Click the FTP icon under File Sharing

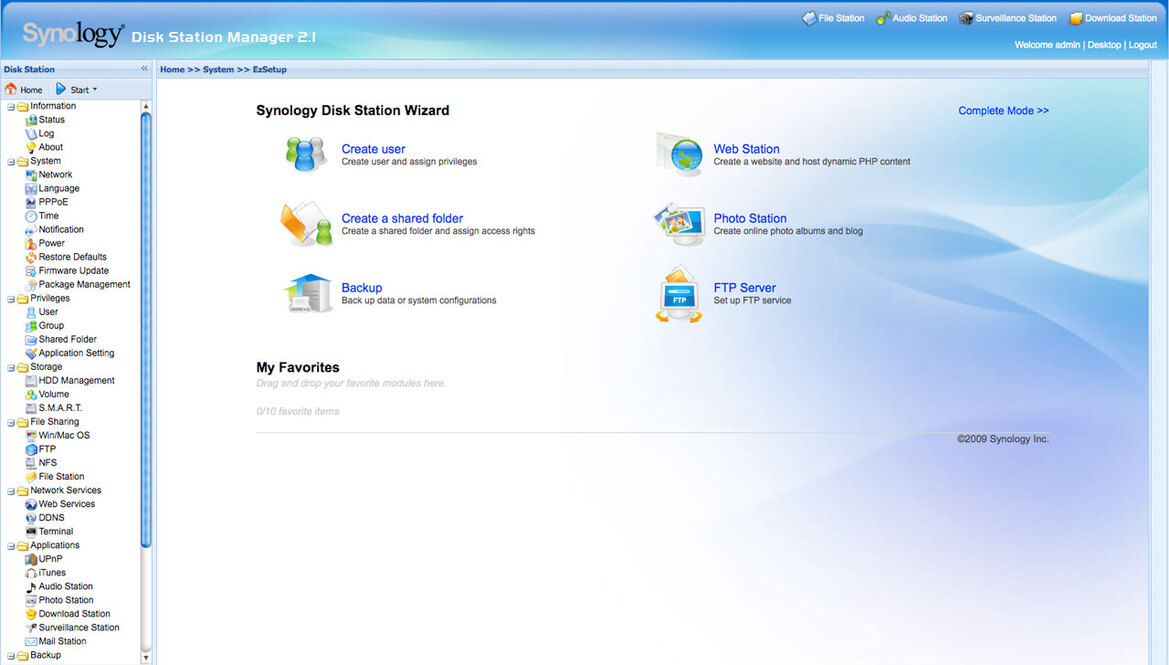click(31, 450)
